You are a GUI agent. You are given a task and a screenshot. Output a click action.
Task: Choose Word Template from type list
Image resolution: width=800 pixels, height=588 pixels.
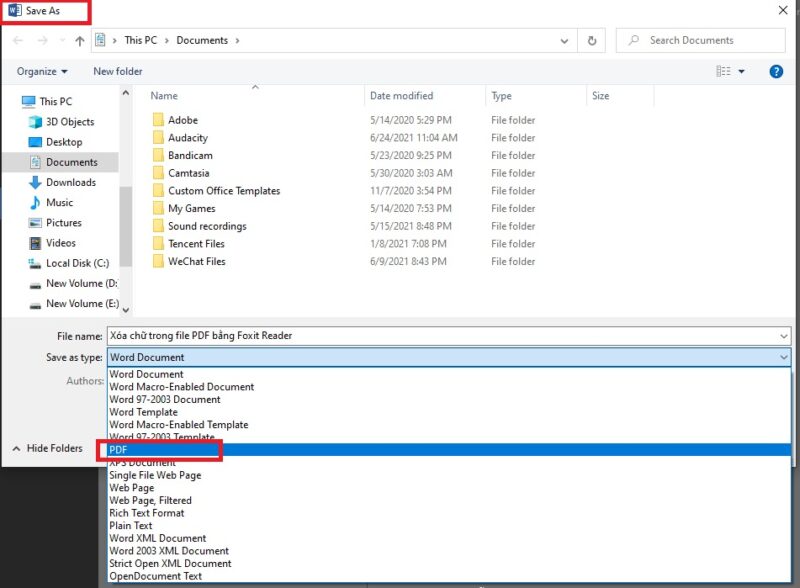[x=449, y=412]
